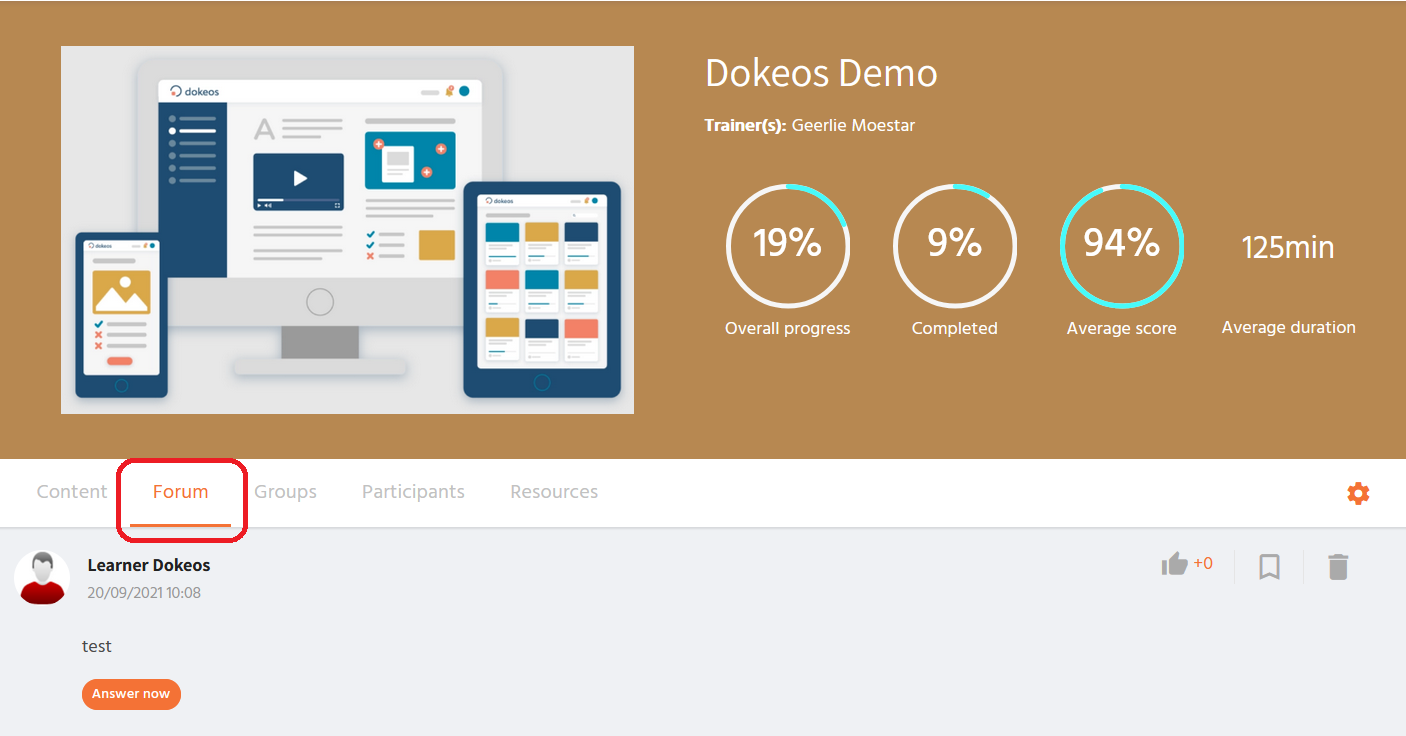Open the Groups tab
Viewport: 1406px width, 736px height.
[285, 492]
